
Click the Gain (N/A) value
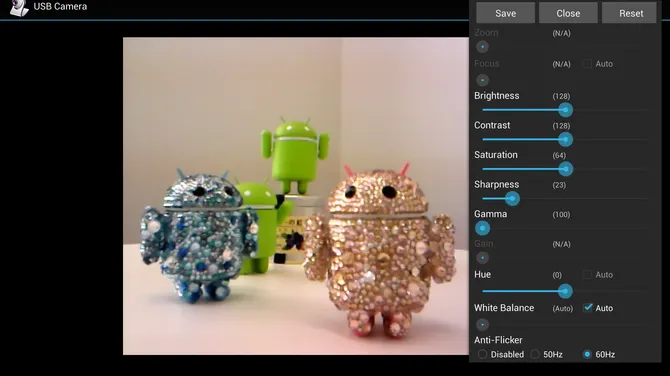[x=561, y=244]
